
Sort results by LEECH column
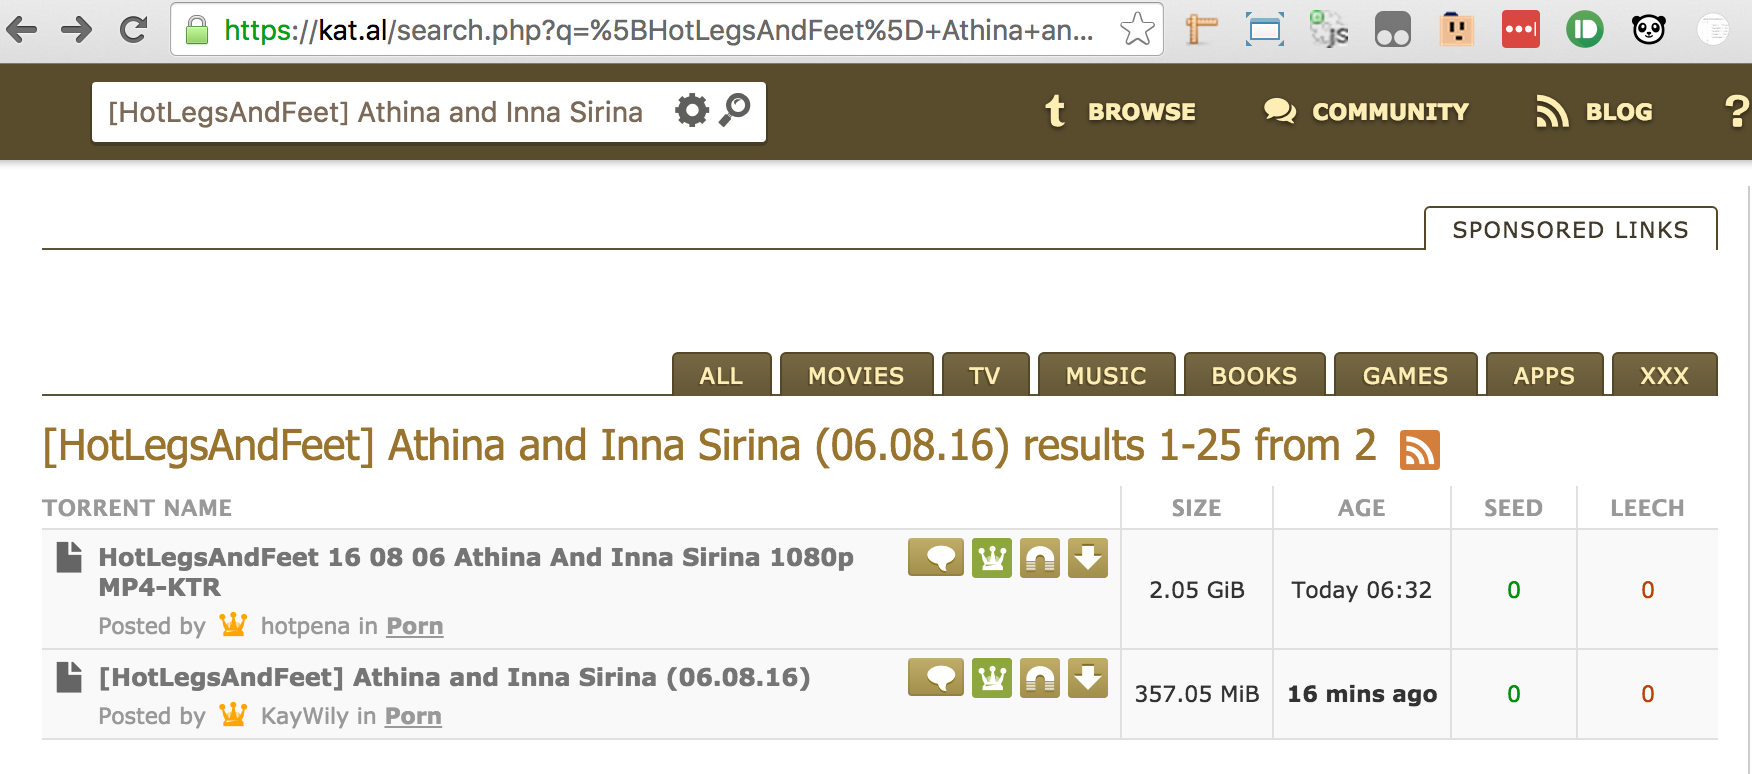[x=1647, y=508]
